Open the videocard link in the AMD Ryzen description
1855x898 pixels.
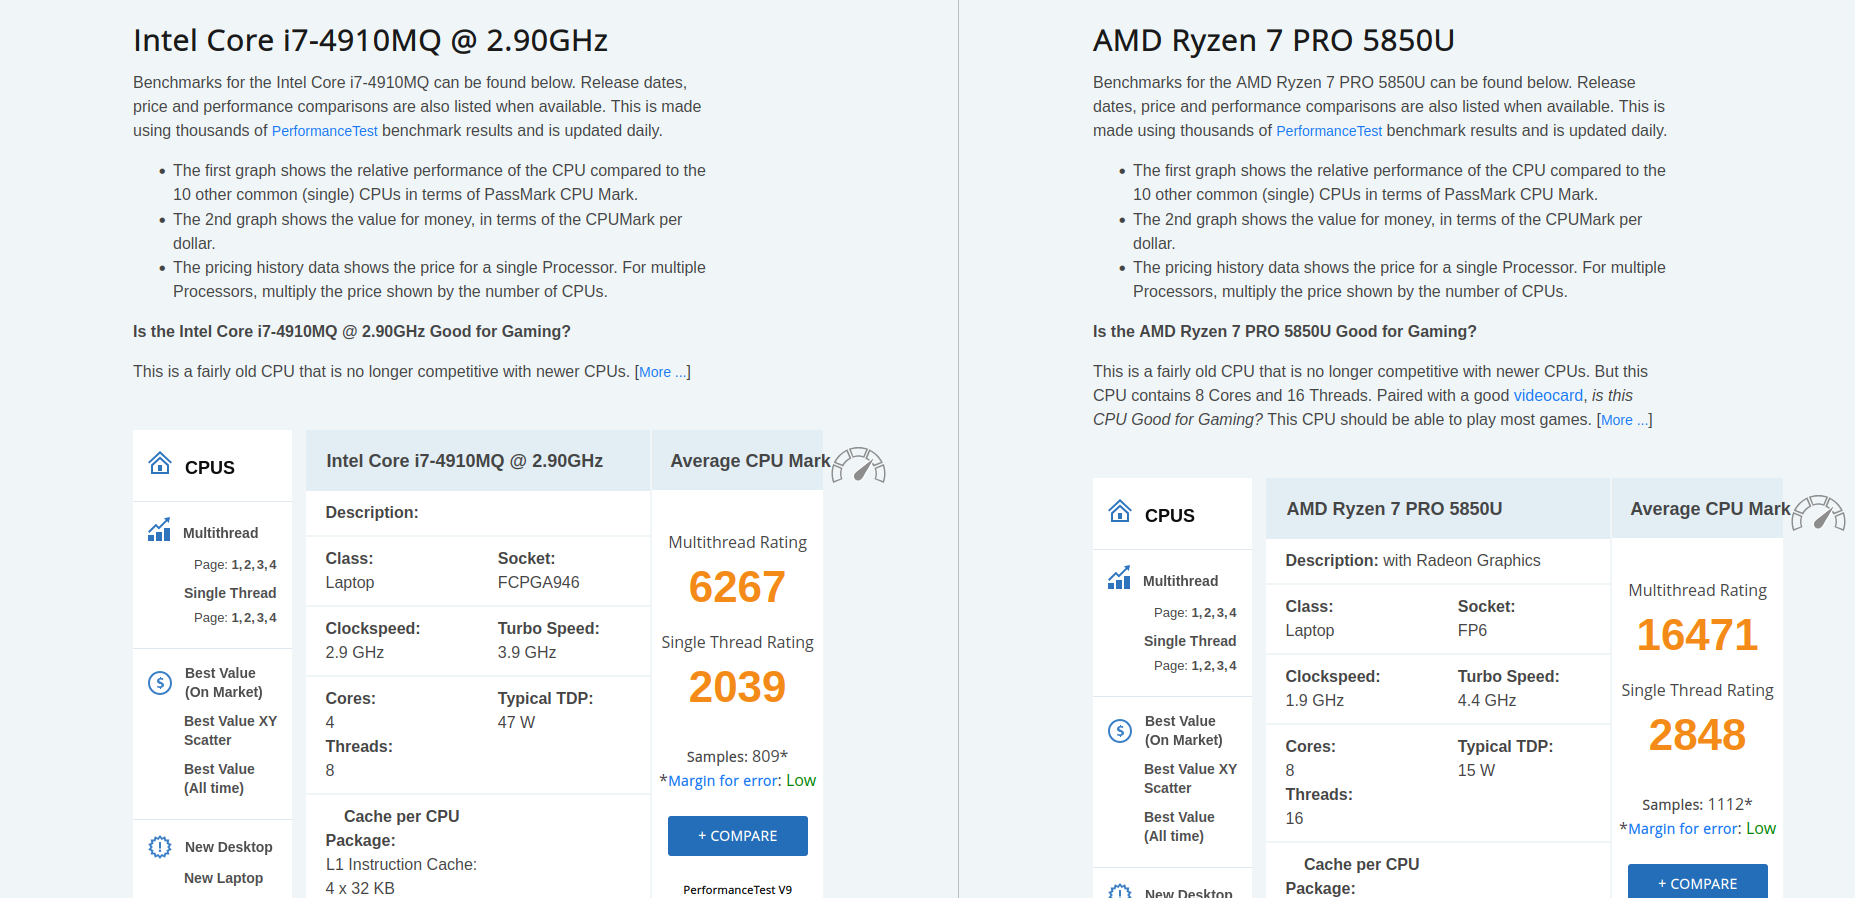click(x=1548, y=396)
